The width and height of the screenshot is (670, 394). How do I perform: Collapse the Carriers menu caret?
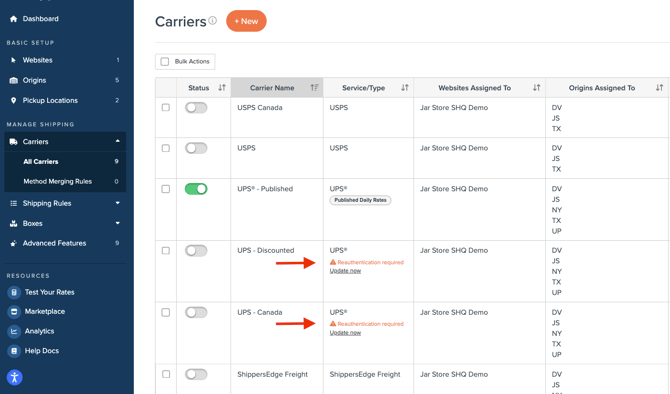click(118, 141)
